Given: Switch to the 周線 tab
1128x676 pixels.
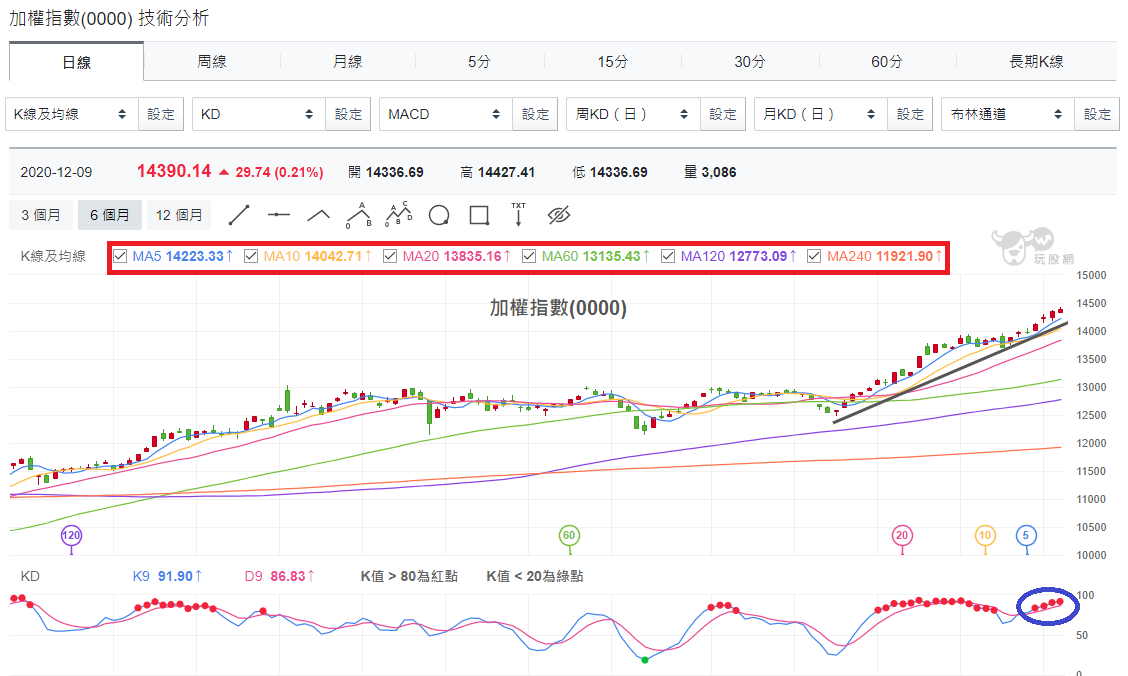Looking at the screenshot, I should [x=212, y=62].
